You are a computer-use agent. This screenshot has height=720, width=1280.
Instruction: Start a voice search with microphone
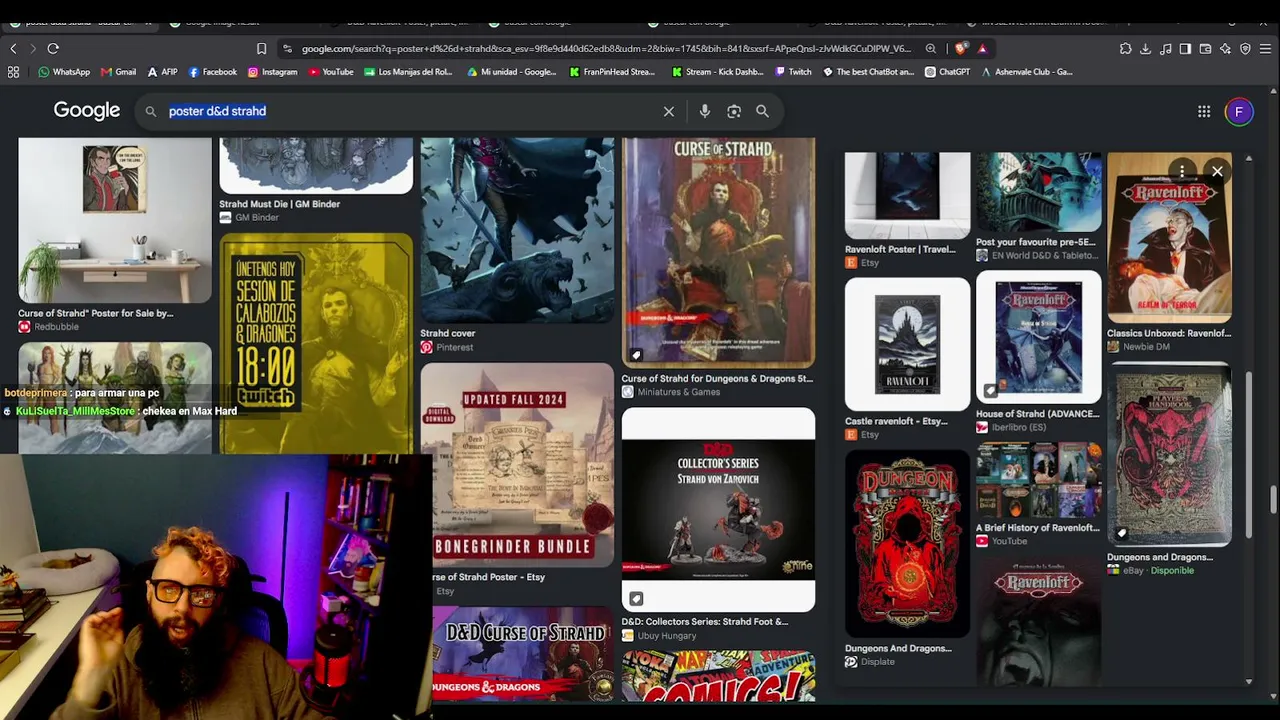coord(705,112)
